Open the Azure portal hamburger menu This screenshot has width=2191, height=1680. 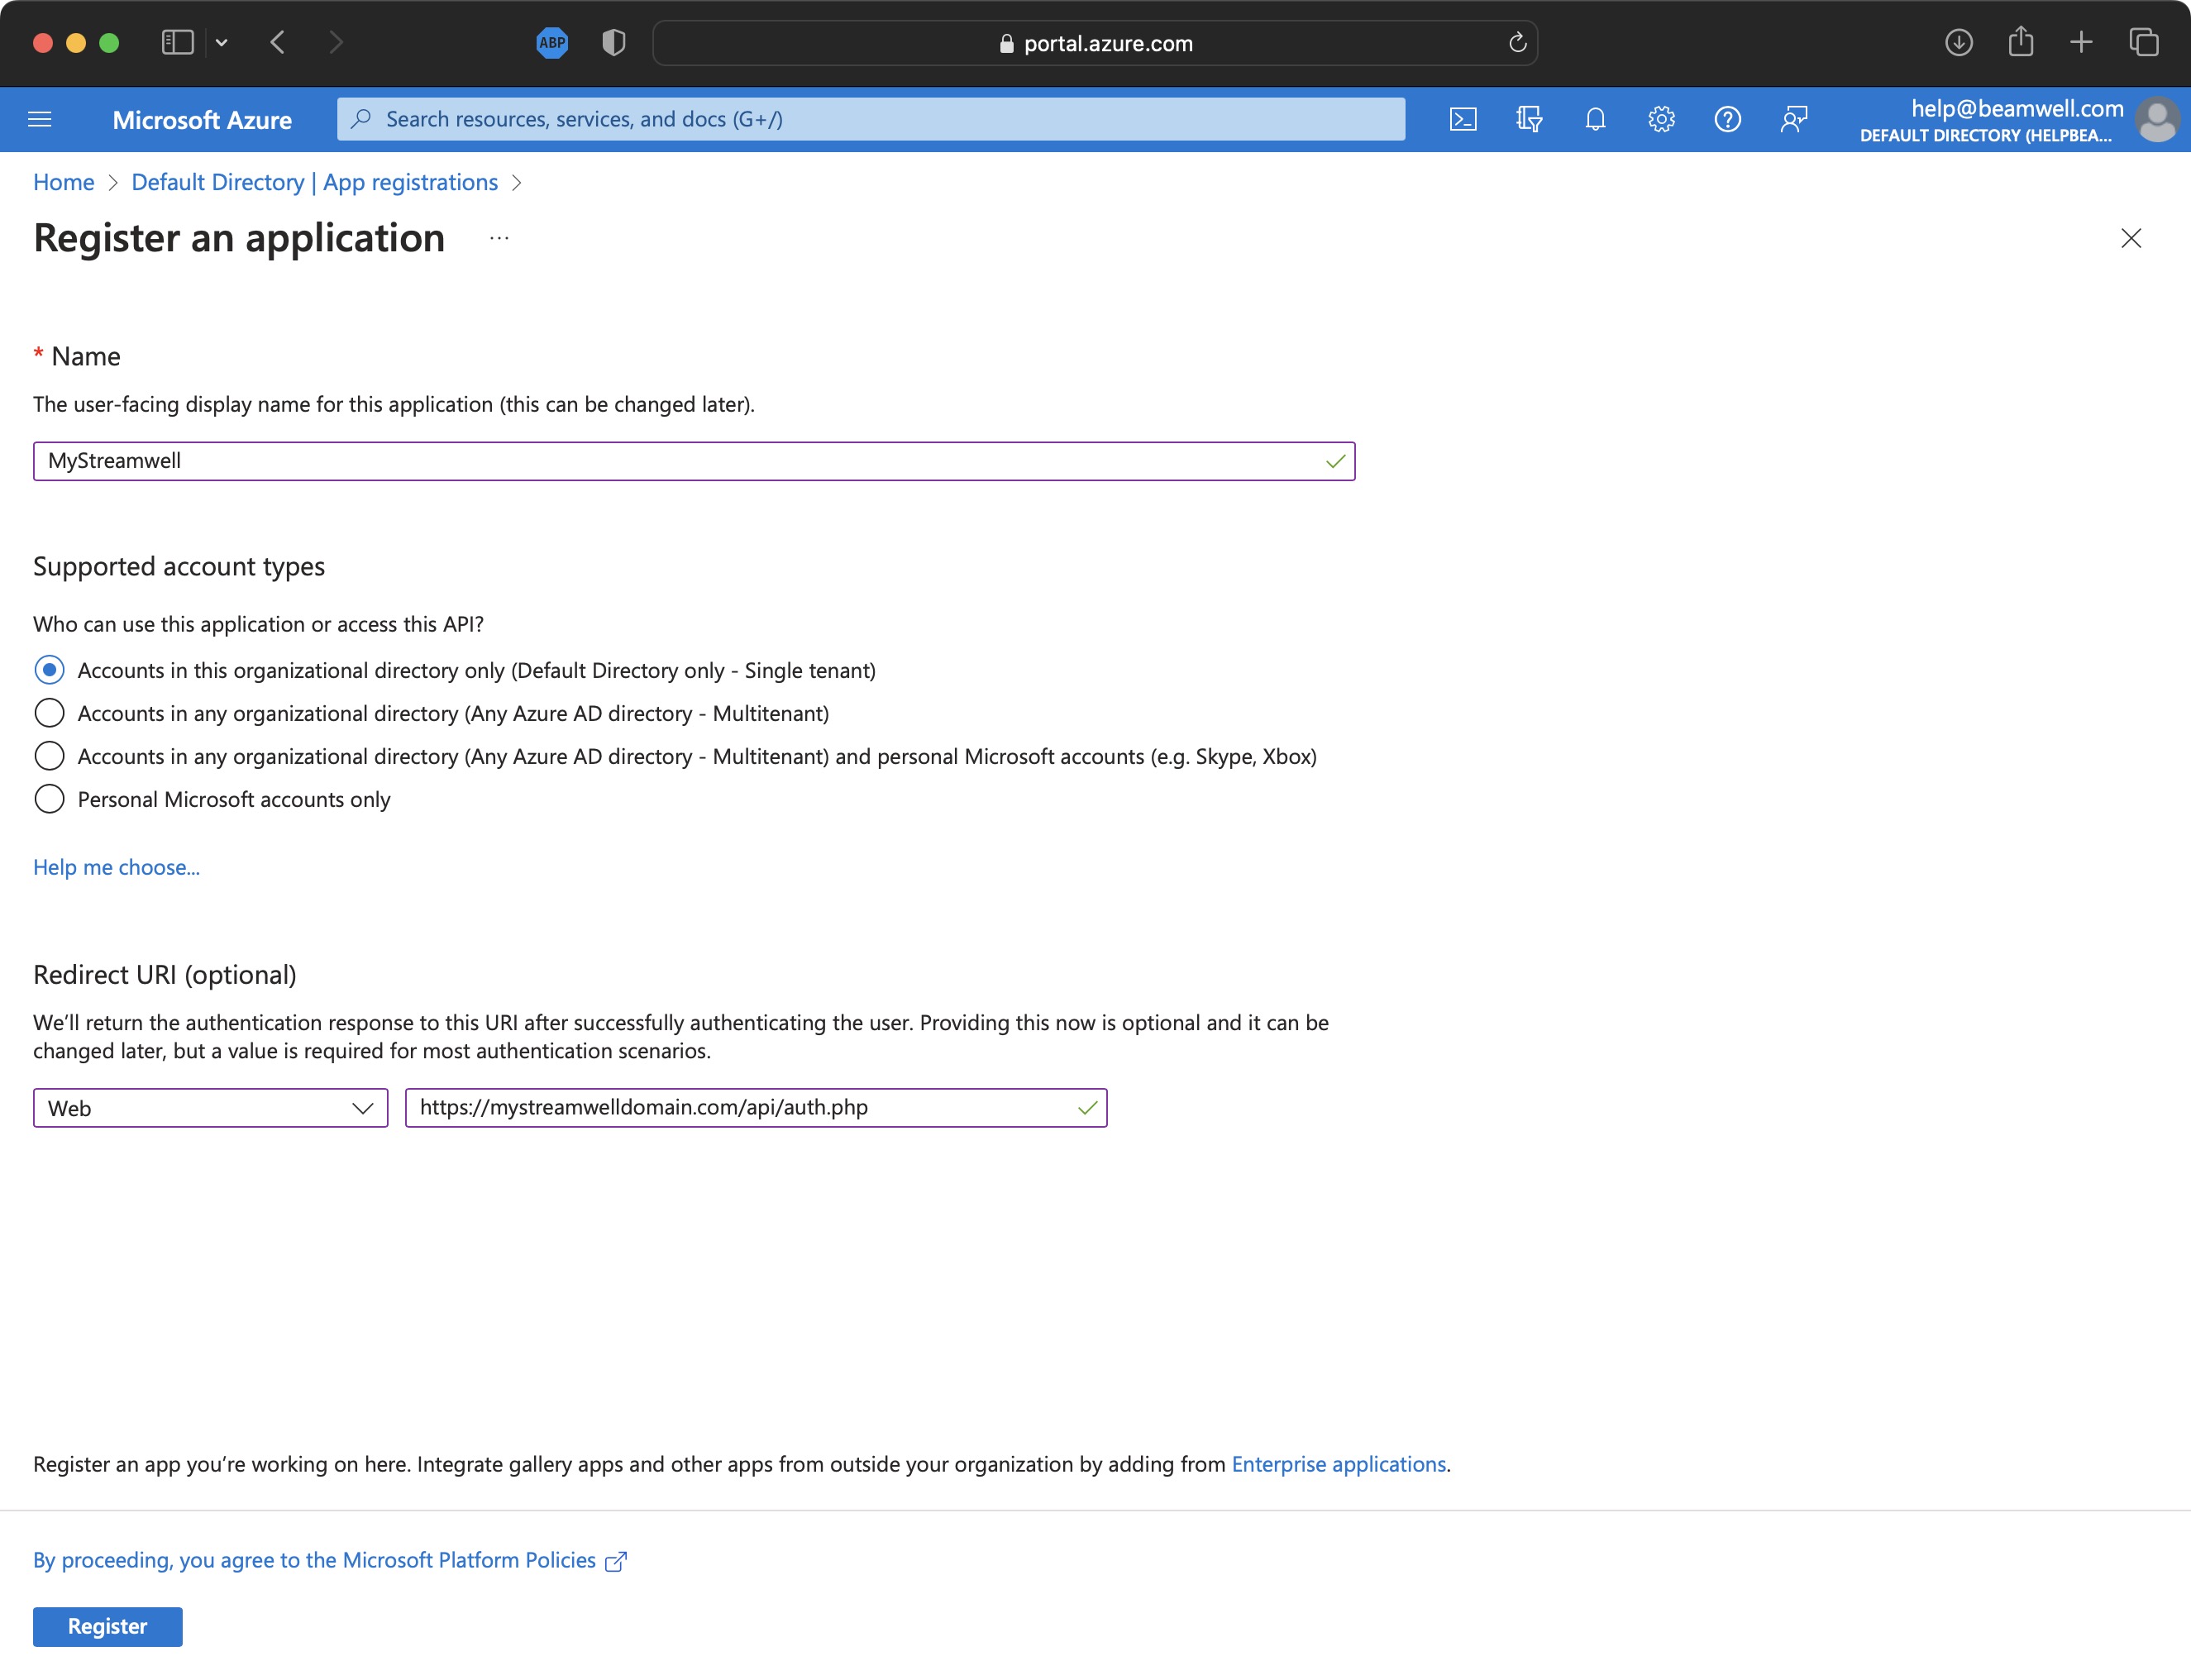(40, 120)
